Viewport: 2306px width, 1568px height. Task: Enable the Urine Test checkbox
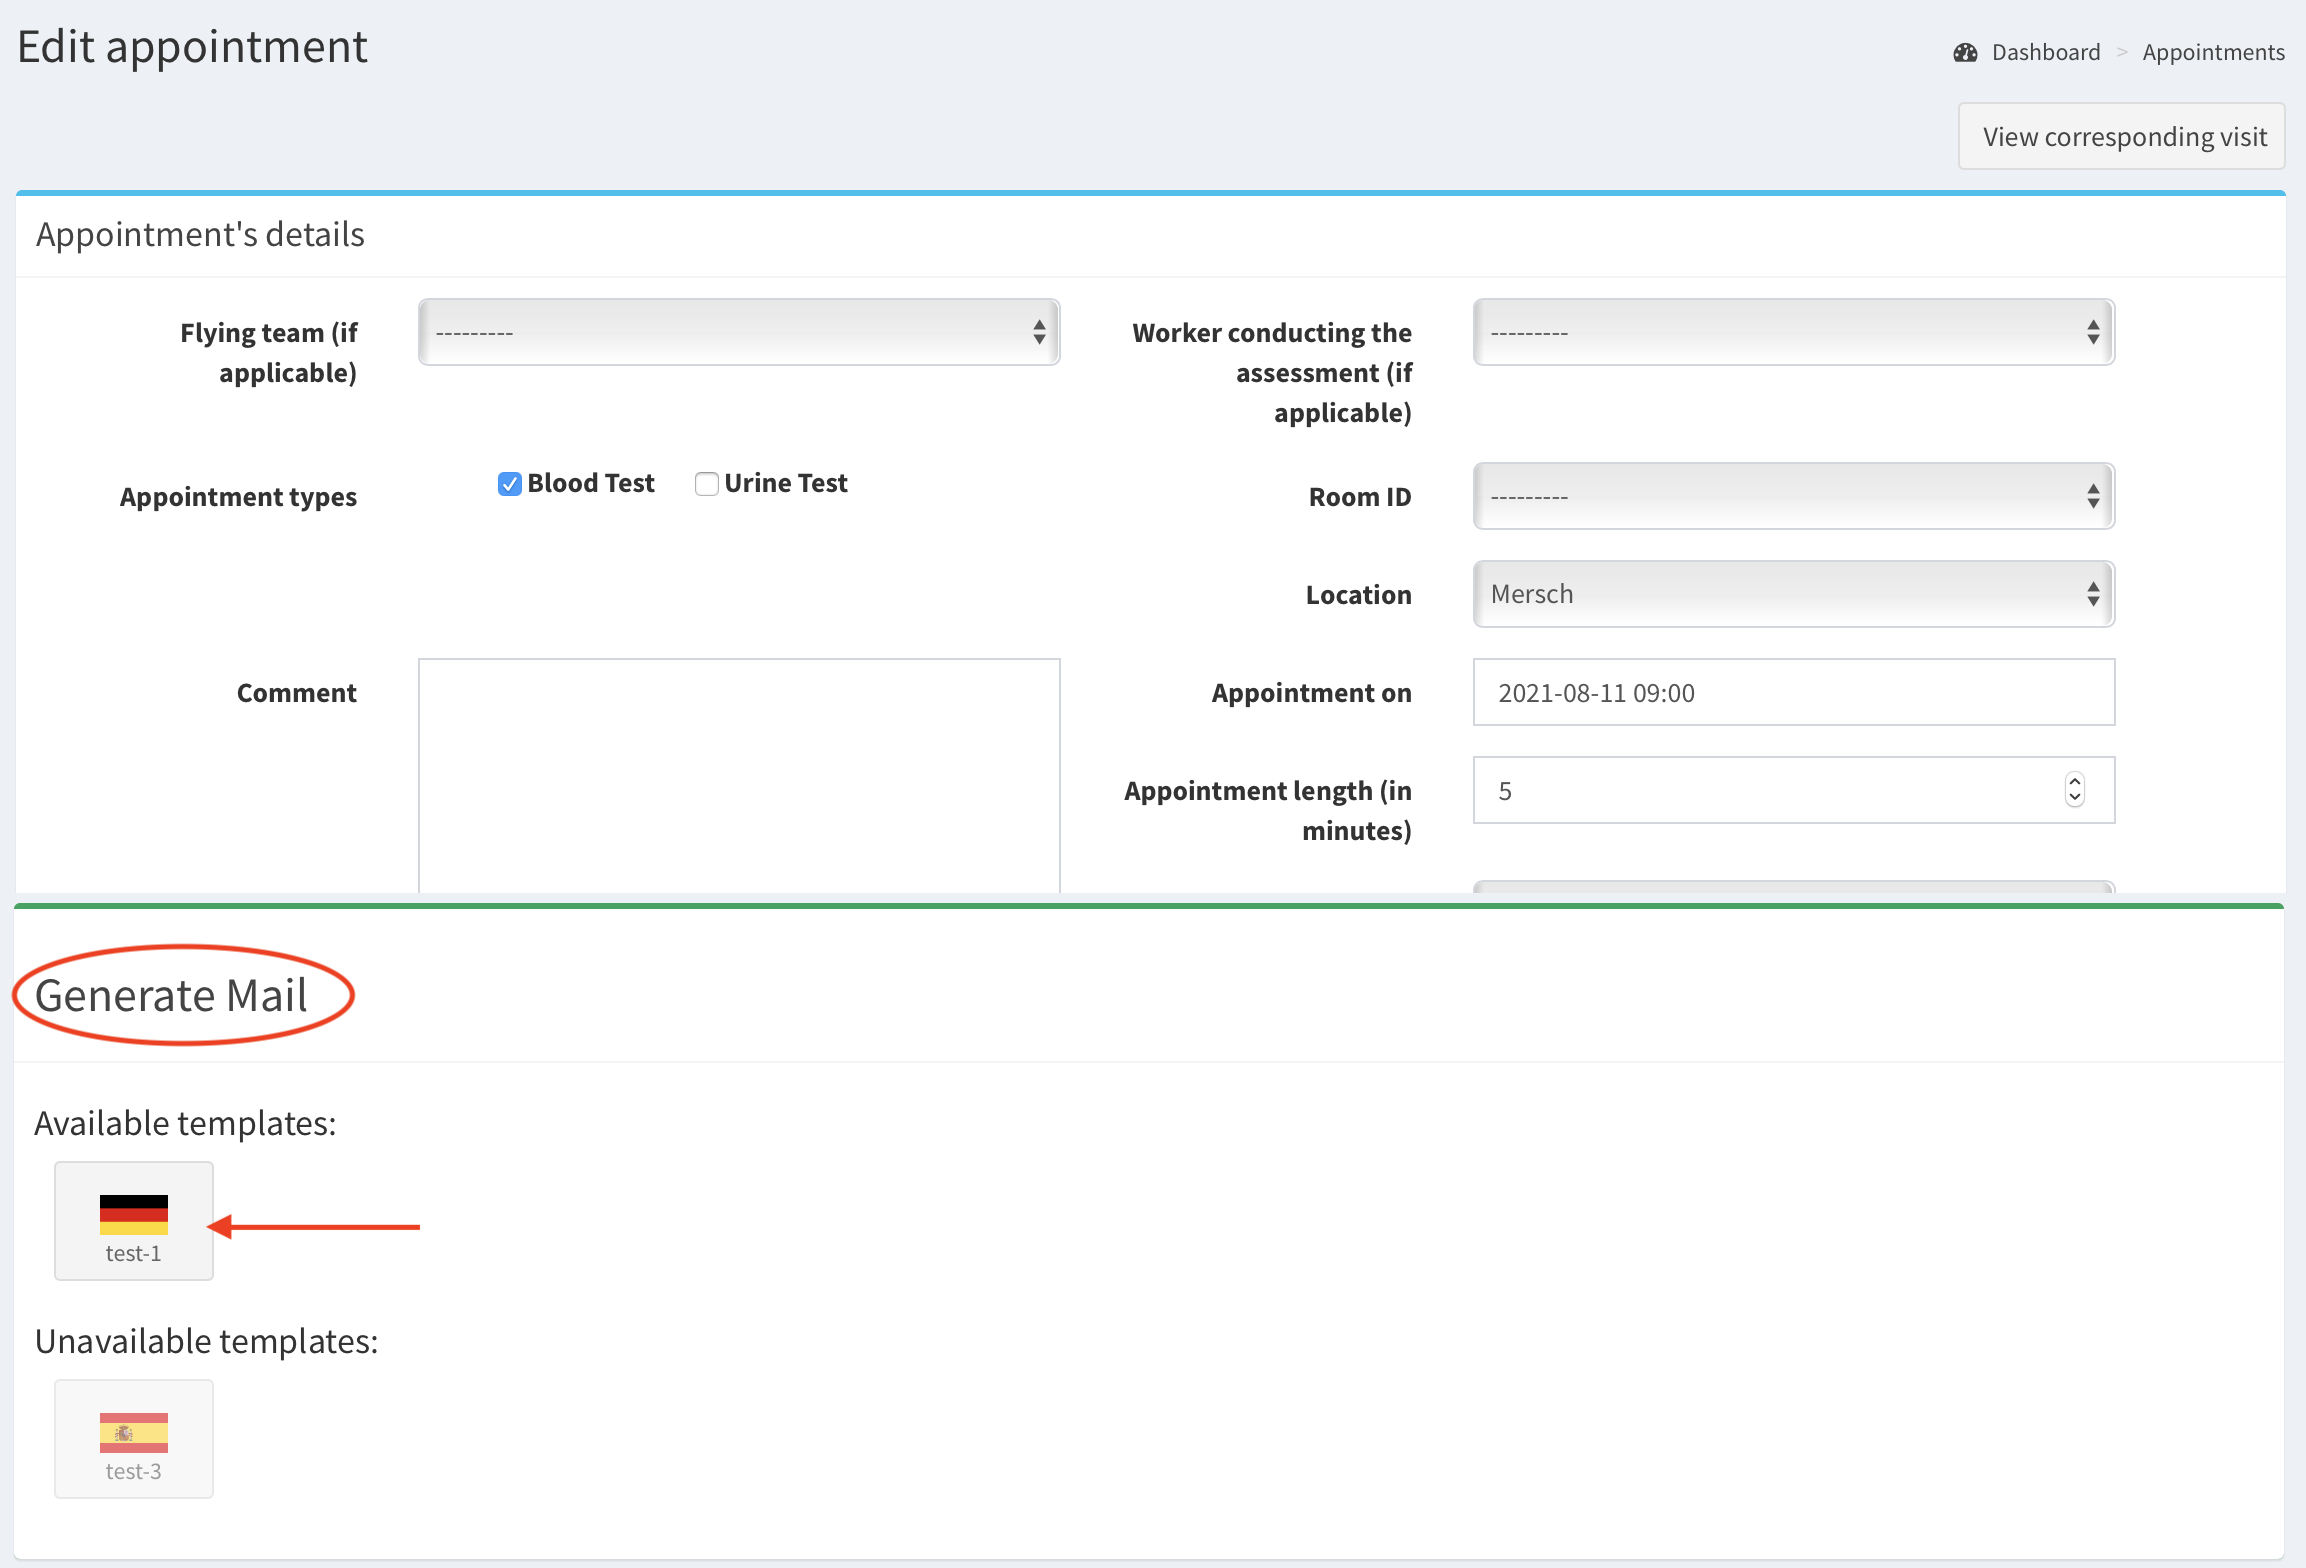click(706, 484)
